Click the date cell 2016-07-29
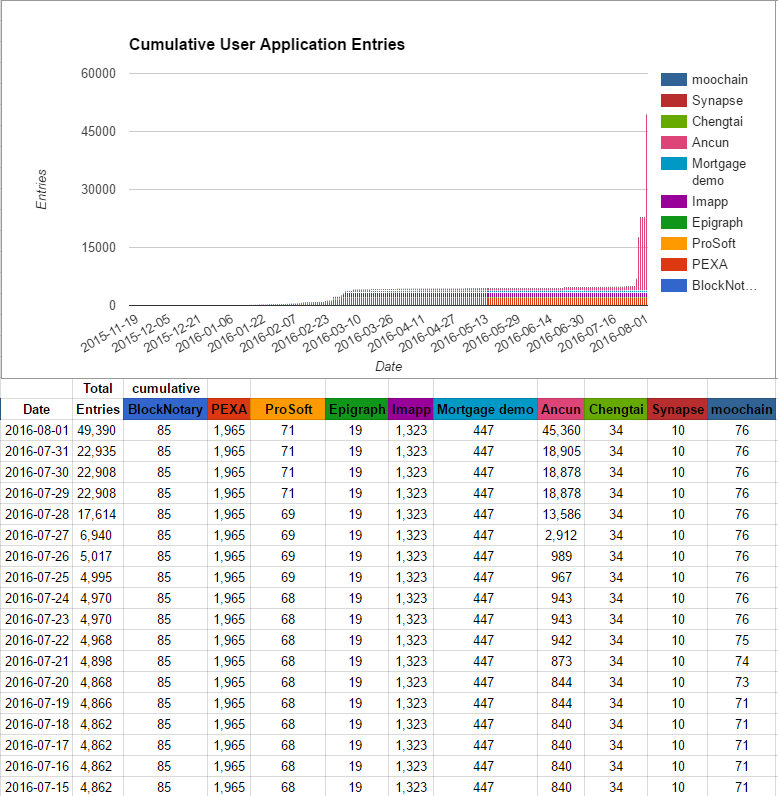This screenshot has width=778, height=796. pyautogui.click(x=37, y=493)
